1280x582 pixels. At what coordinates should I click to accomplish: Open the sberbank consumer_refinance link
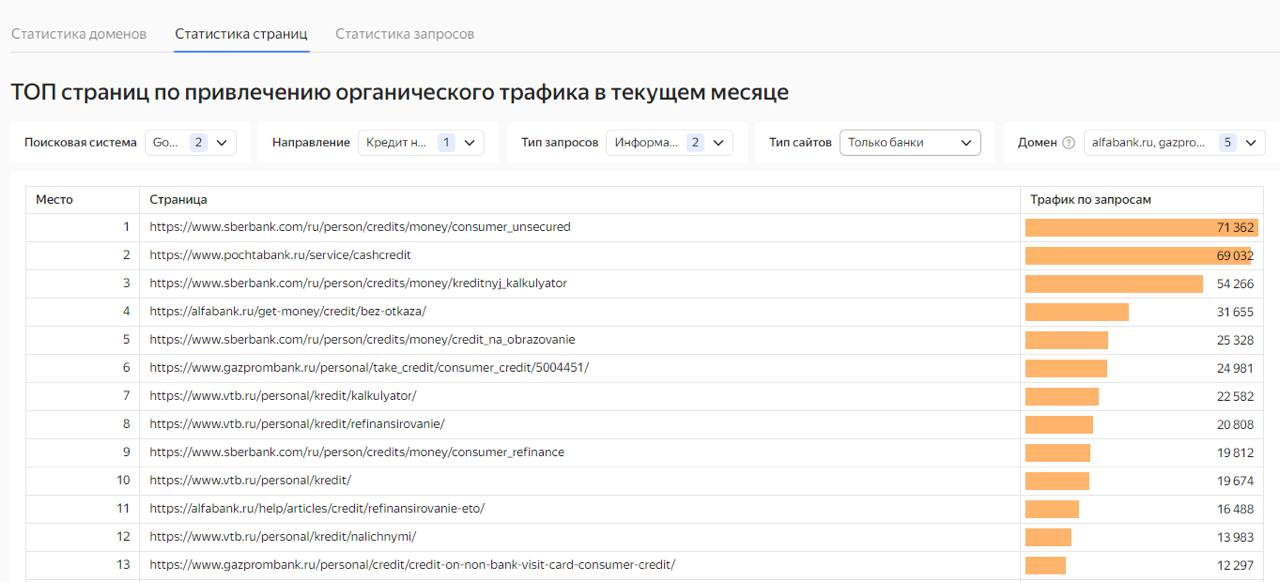coord(357,452)
